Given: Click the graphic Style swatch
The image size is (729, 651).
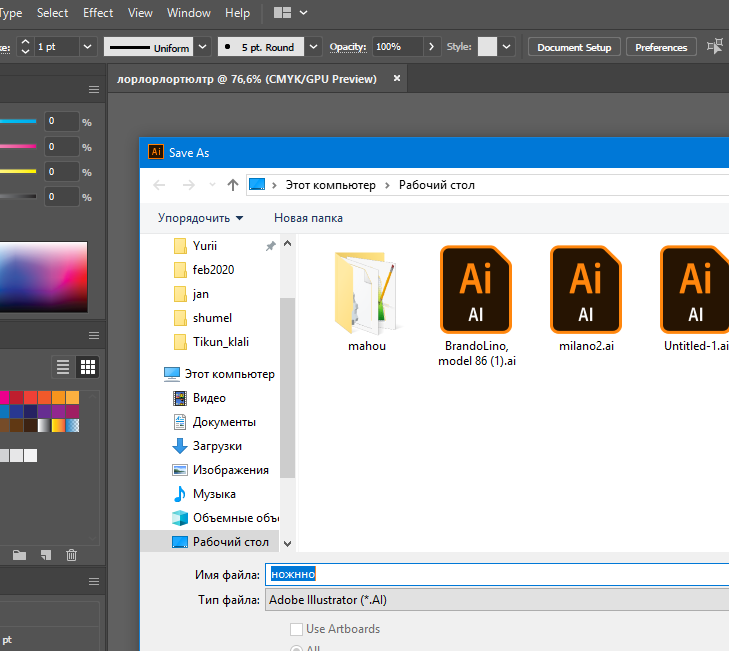Looking at the screenshot, I should pyautogui.click(x=487, y=46).
